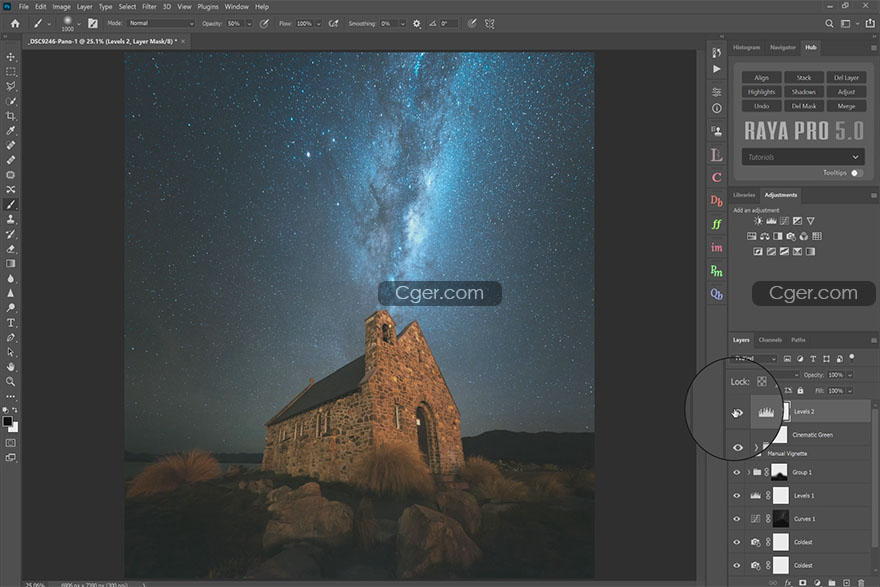
Task: Add a Curves adjustment from Adjustments panel
Action: [784, 221]
